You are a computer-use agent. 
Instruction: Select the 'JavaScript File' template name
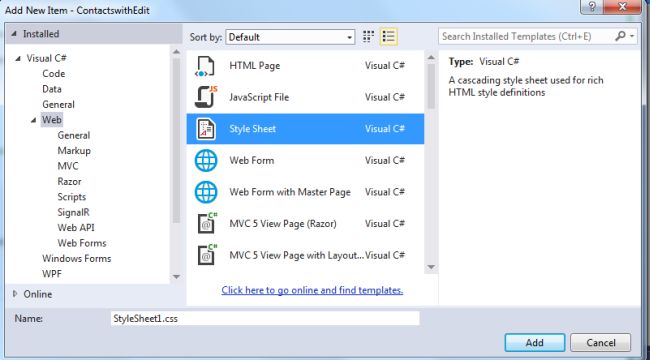pyautogui.click(x=259, y=97)
